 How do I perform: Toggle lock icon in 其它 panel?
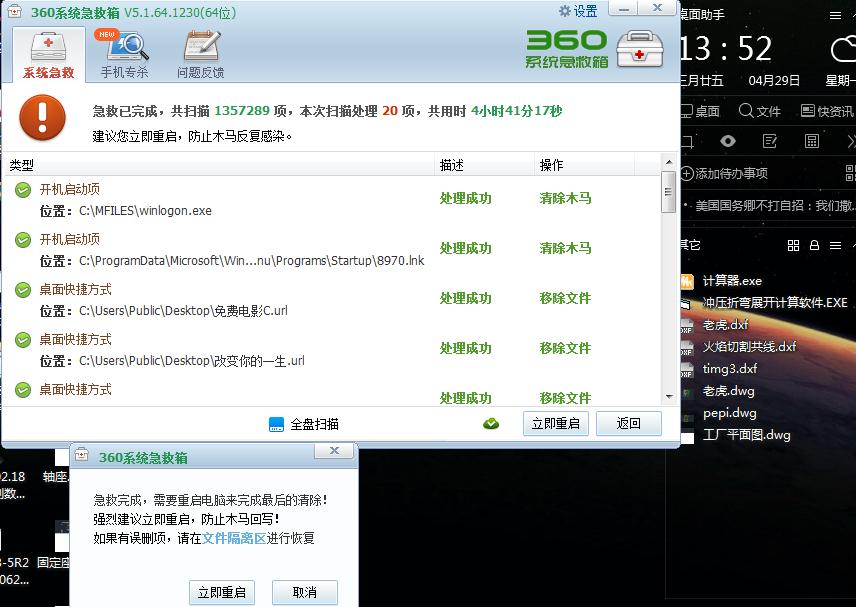[x=814, y=245]
